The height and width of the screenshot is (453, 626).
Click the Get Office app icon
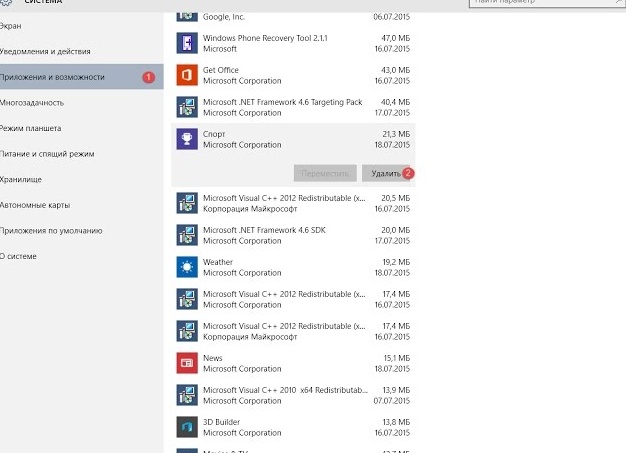(187, 75)
